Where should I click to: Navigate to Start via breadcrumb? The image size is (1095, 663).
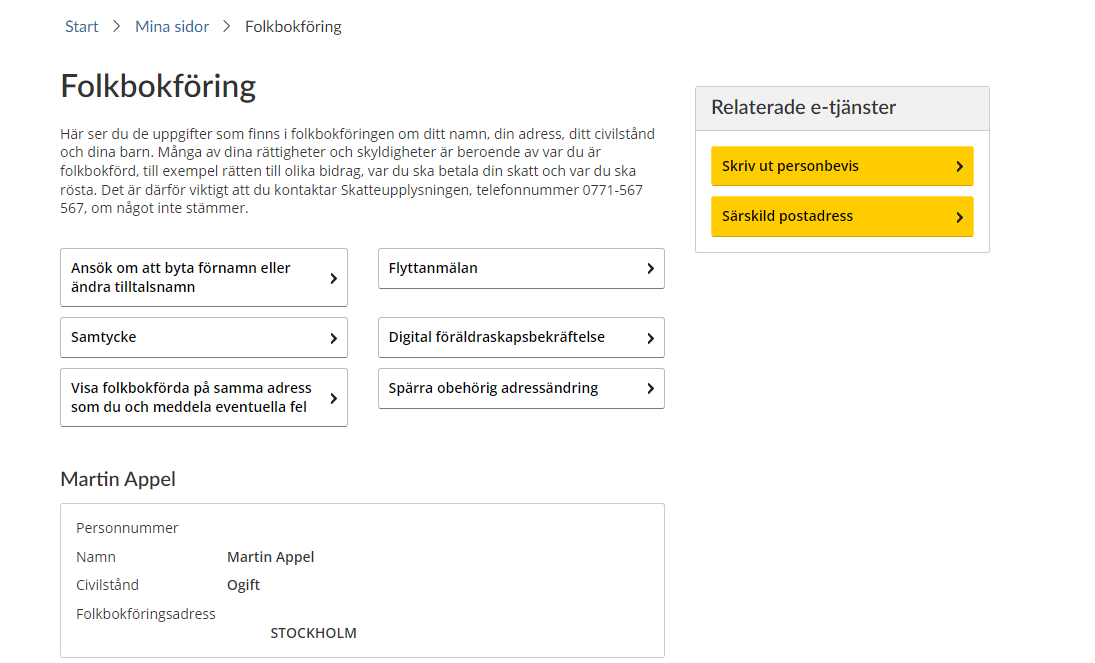[x=81, y=26]
